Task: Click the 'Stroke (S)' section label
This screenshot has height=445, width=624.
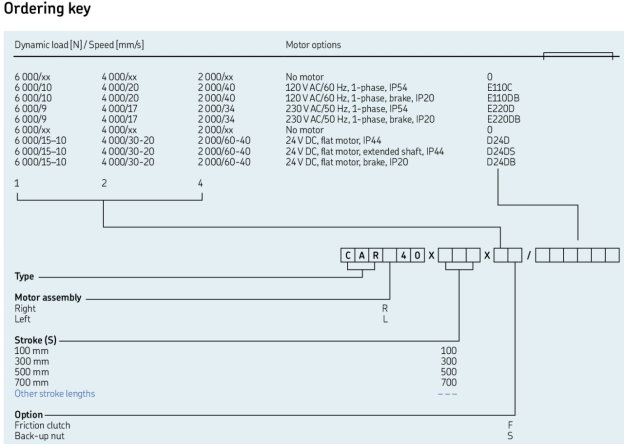Action: click(x=36, y=340)
